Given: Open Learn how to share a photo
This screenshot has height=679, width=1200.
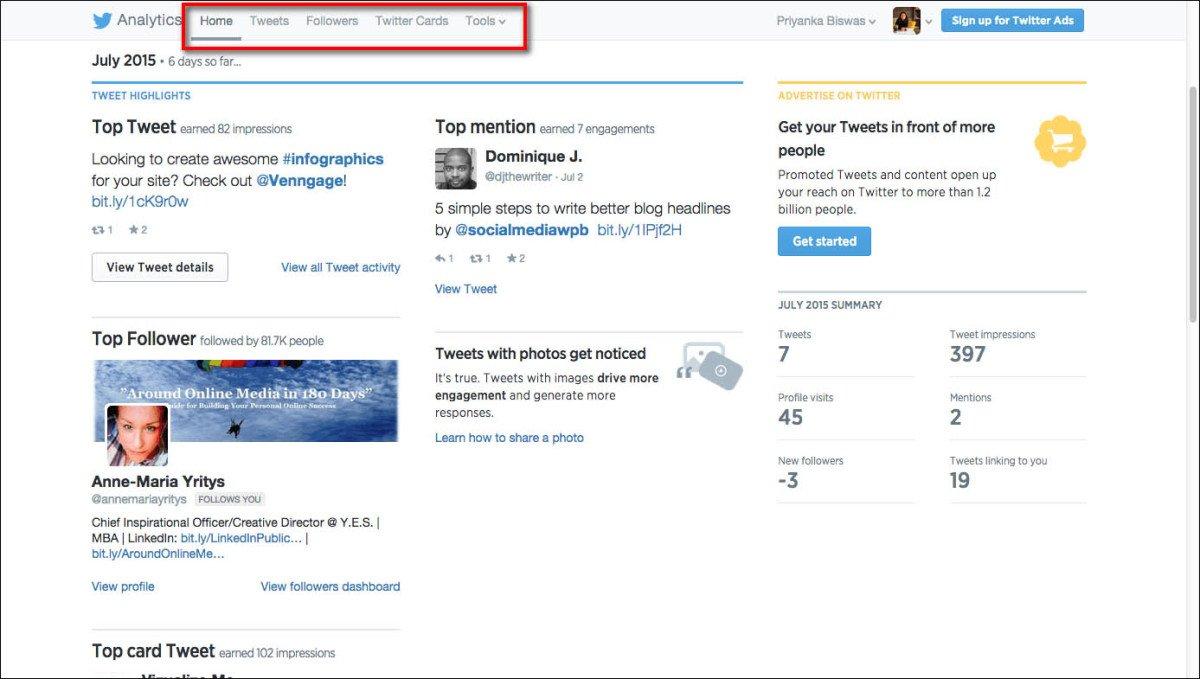Looking at the screenshot, I should click(509, 438).
